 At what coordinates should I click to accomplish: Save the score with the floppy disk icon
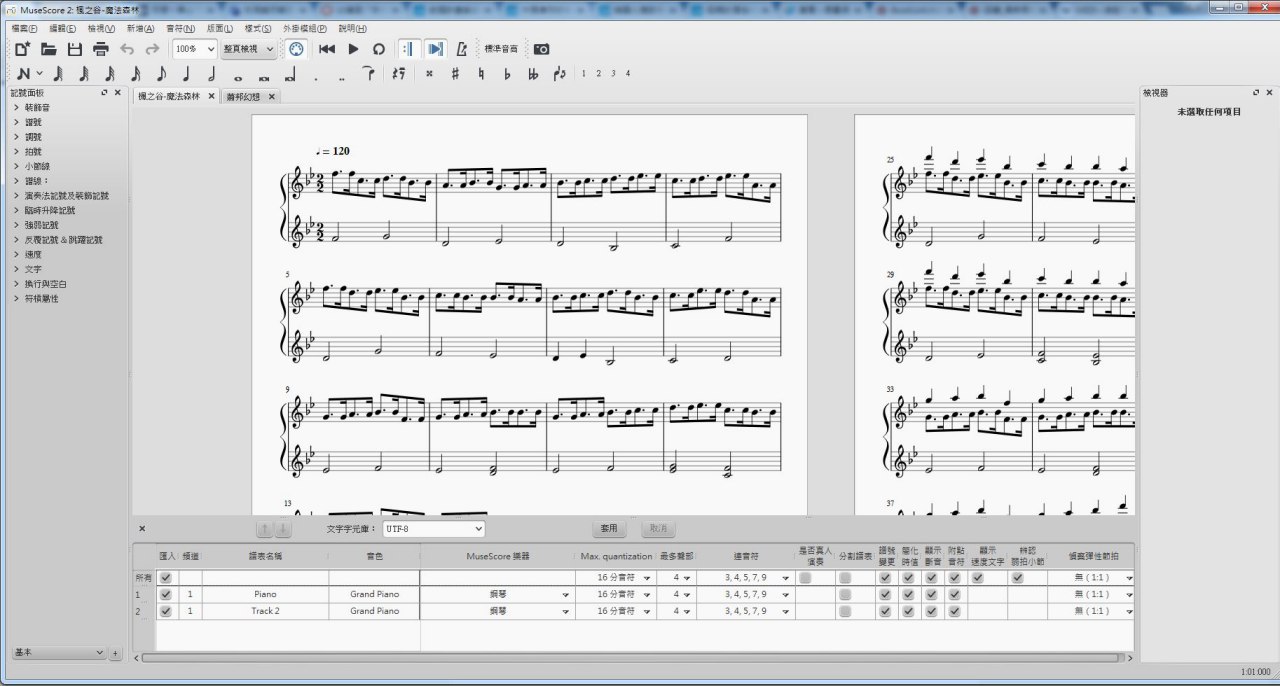[x=75, y=49]
